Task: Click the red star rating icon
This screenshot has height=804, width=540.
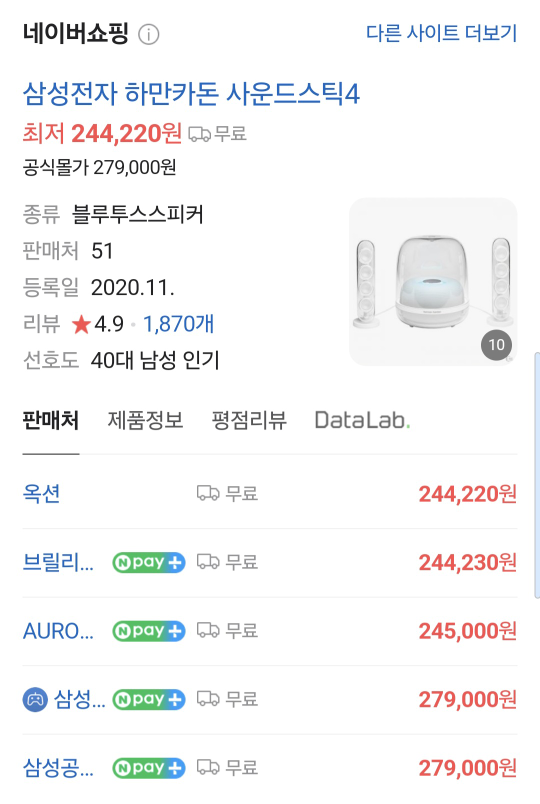Action: click(x=81, y=325)
